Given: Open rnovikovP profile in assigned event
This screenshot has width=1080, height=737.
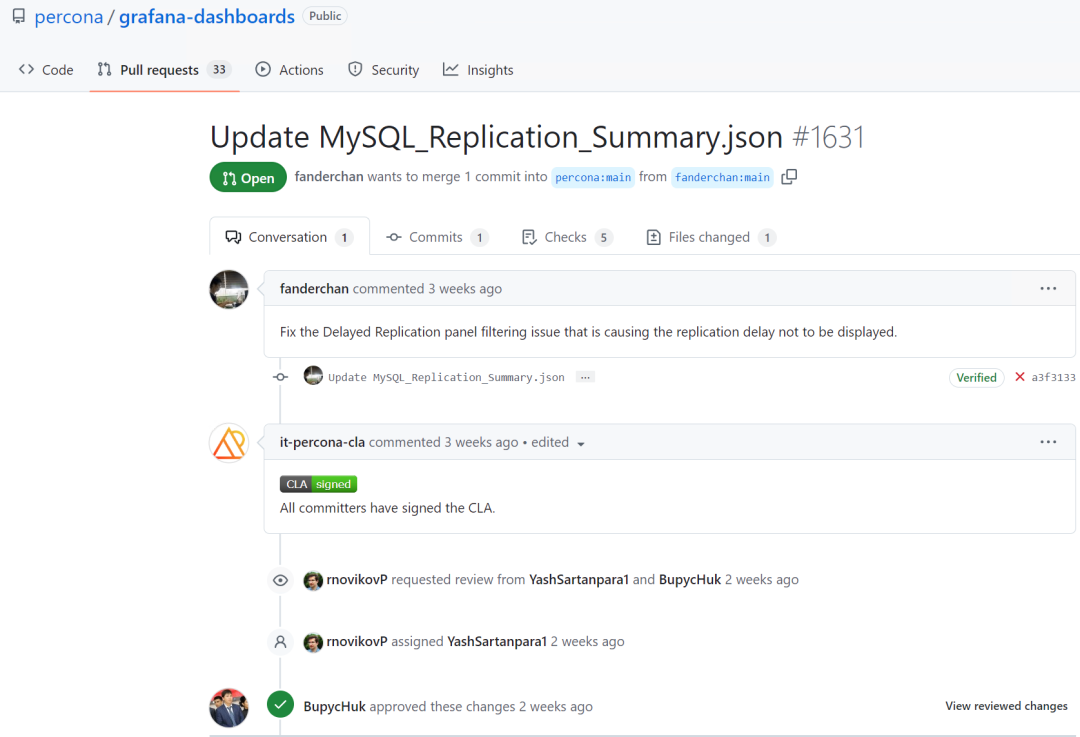Looking at the screenshot, I should tap(357, 641).
